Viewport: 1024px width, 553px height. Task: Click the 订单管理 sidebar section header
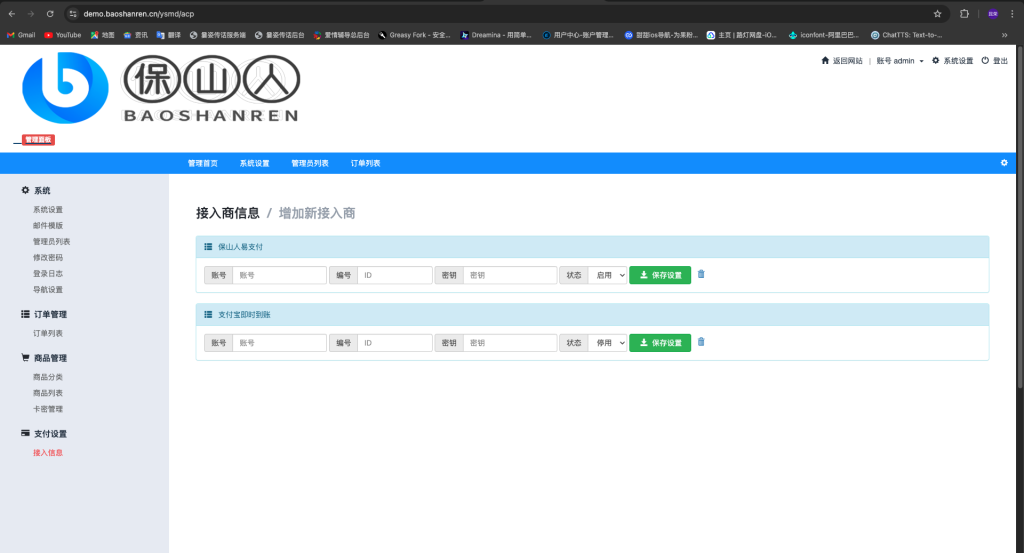tap(44, 314)
